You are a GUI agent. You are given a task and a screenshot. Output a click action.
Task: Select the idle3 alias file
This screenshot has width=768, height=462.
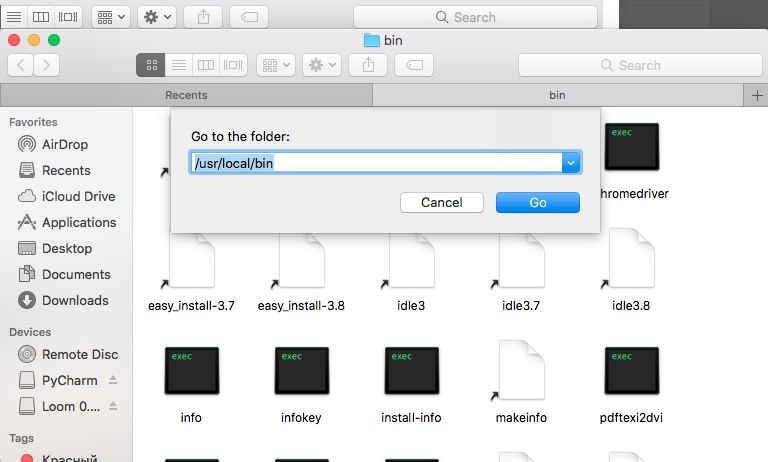pos(411,260)
